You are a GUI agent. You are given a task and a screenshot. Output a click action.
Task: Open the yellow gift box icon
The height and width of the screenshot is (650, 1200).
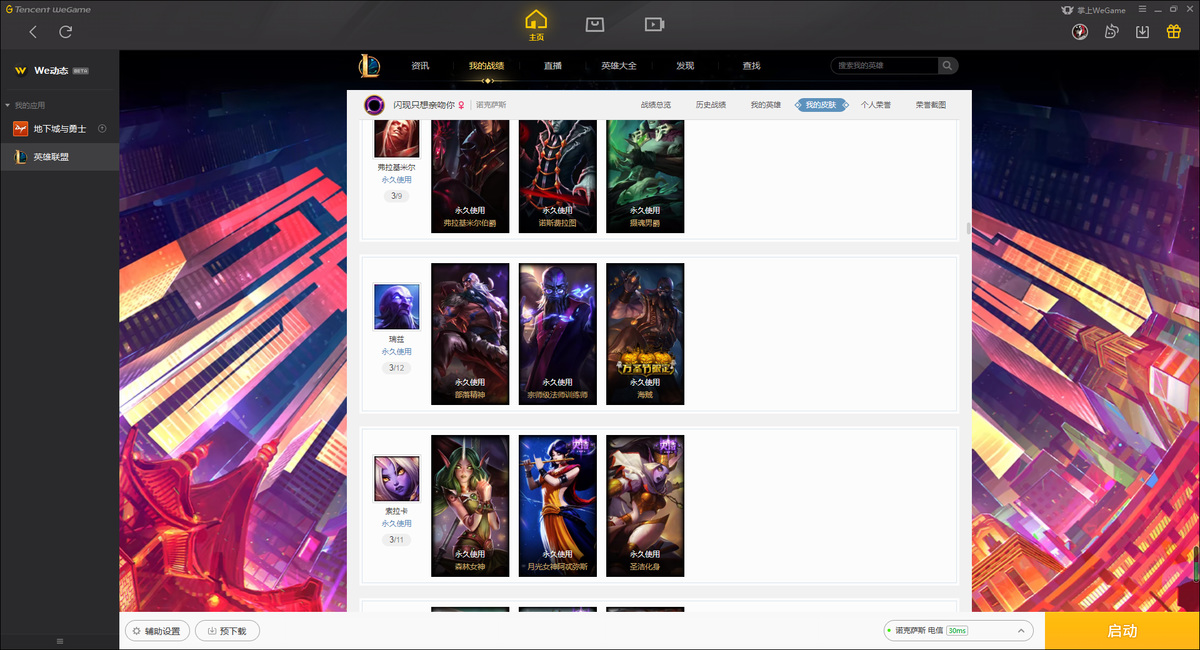(x=1174, y=31)
